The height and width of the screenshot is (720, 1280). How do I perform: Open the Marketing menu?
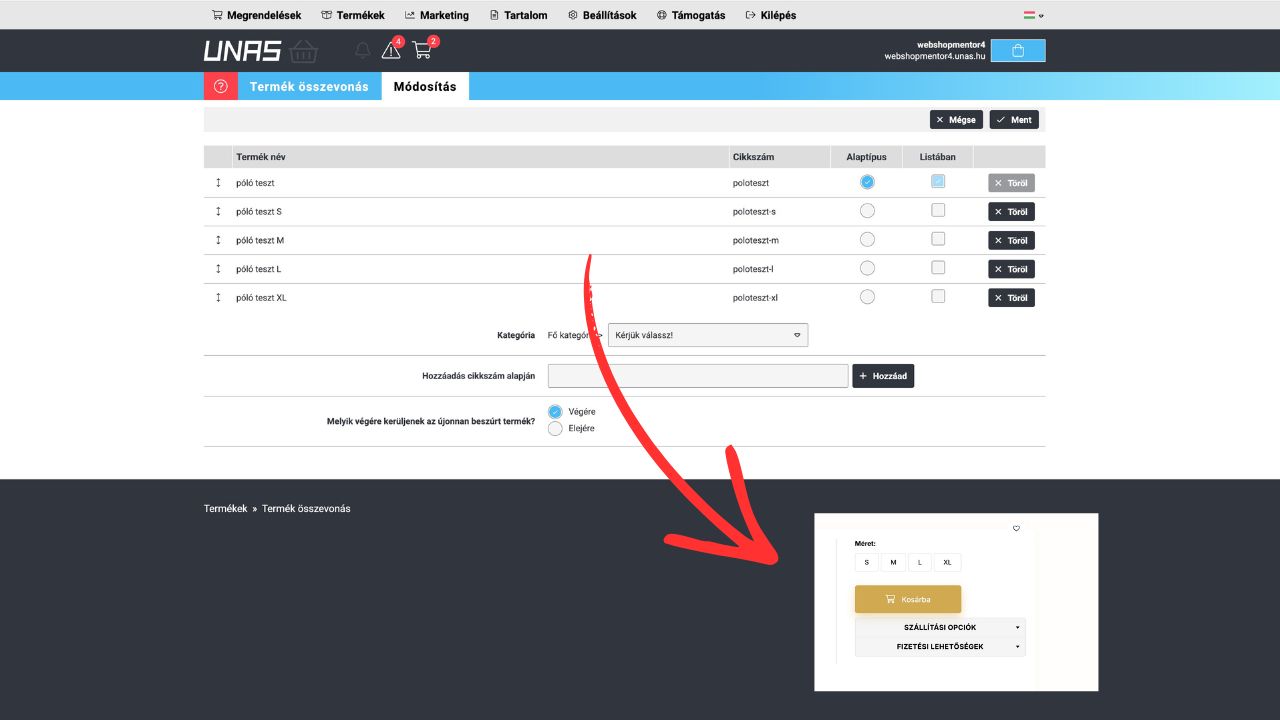click(x=437, y=15)
